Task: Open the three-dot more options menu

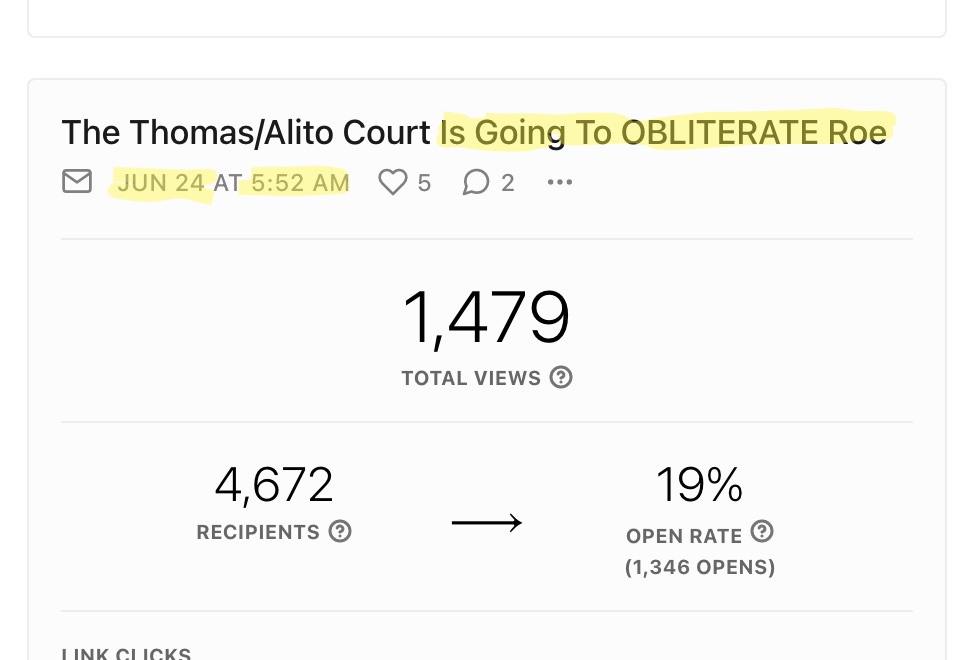Action: (x=560, y=182)
